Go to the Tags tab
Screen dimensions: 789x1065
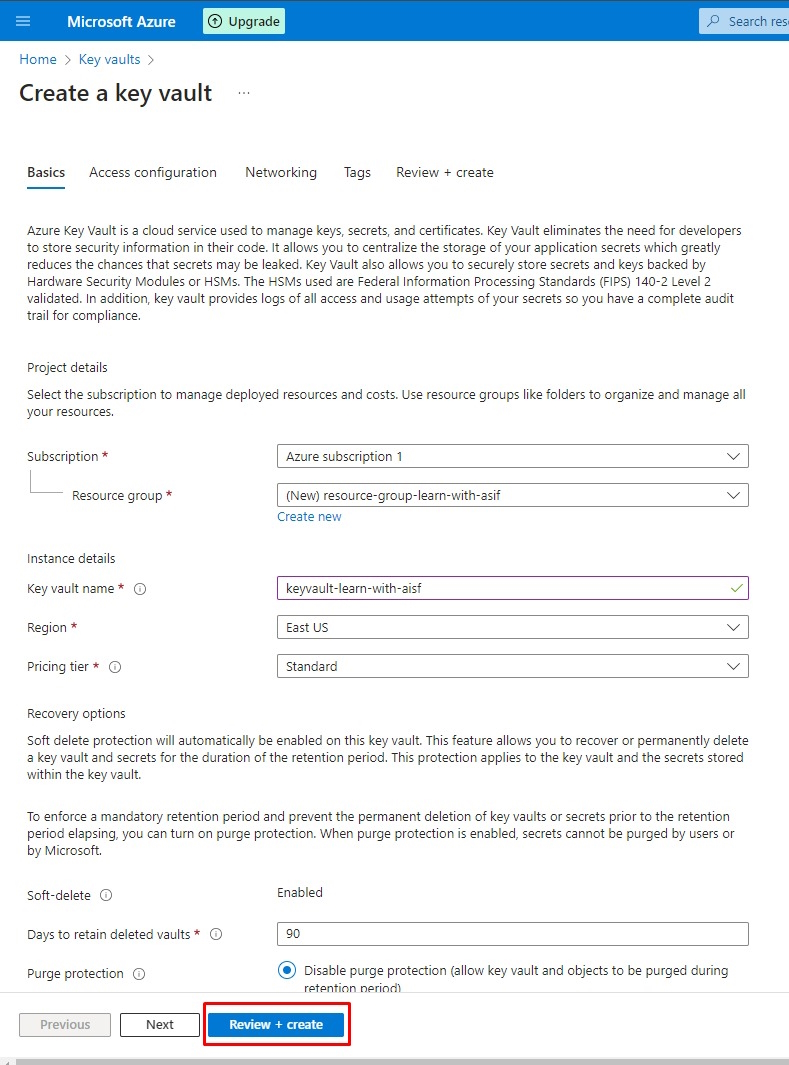[357, 172]
